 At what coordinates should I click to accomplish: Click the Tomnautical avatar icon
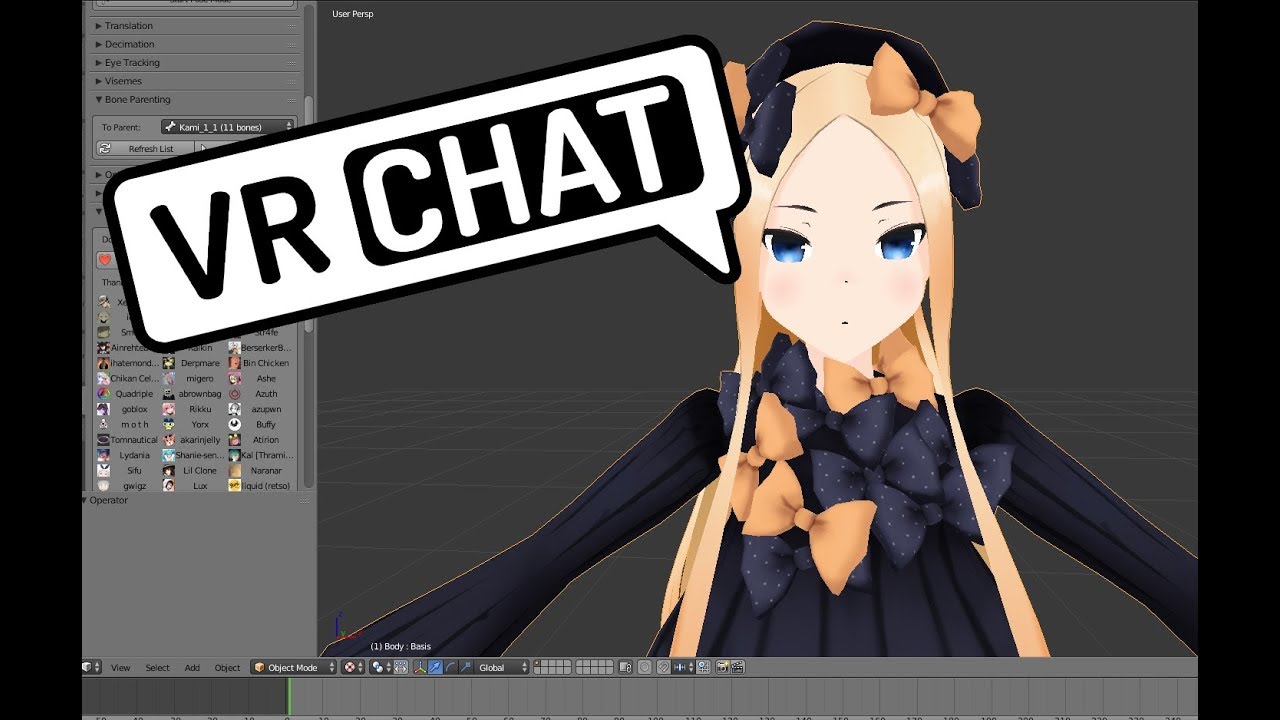pos(104,440)
